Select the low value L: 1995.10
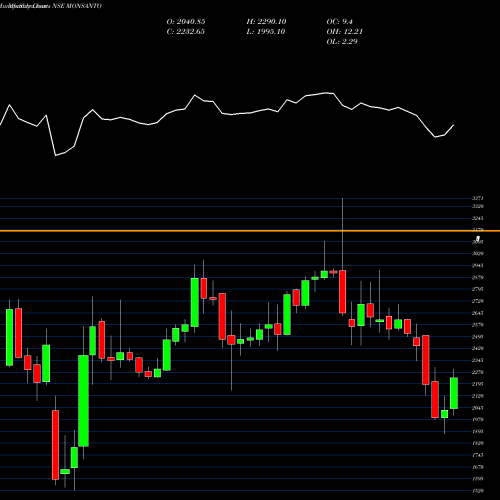Image resolution: width=500 pixels, height=500 pixels. tap(266, 32)
